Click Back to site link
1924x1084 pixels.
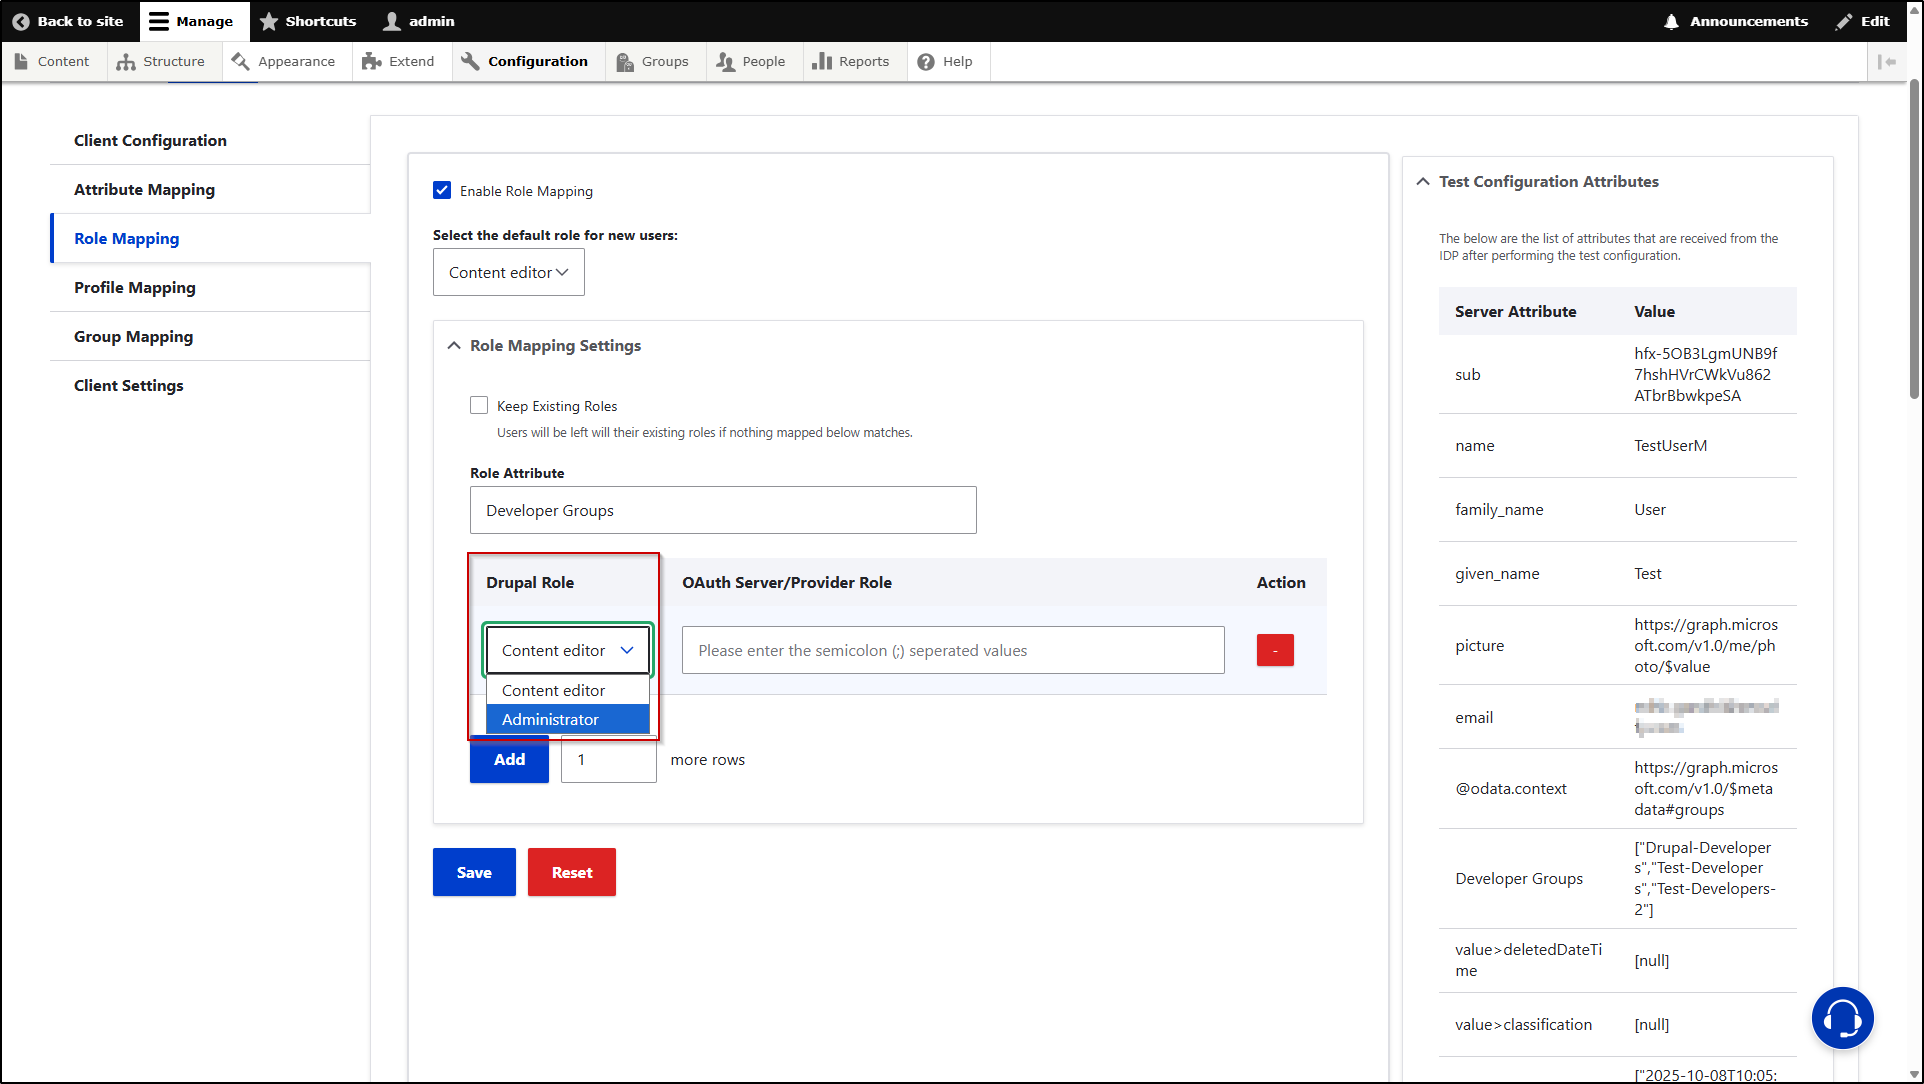coord(68,21)
